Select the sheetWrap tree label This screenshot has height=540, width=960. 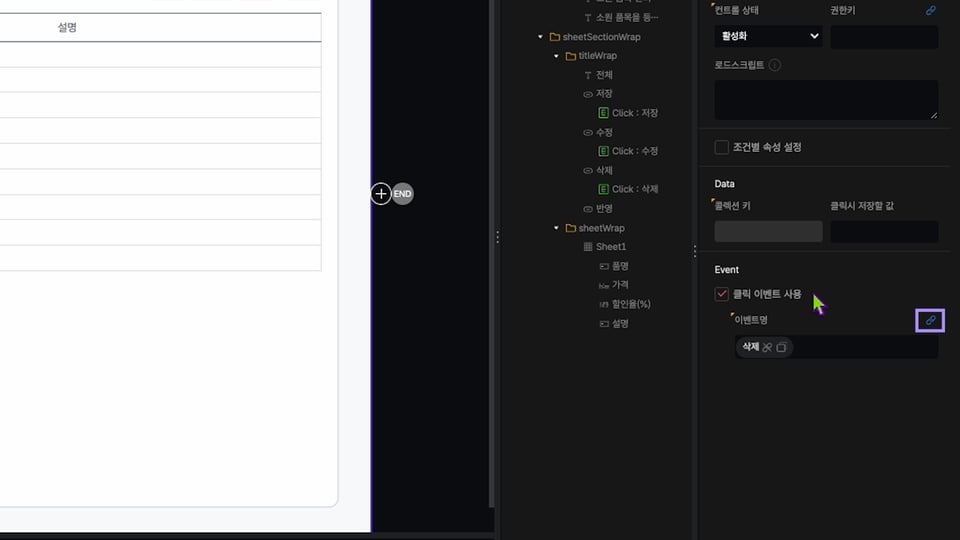[x=601, y=228]
